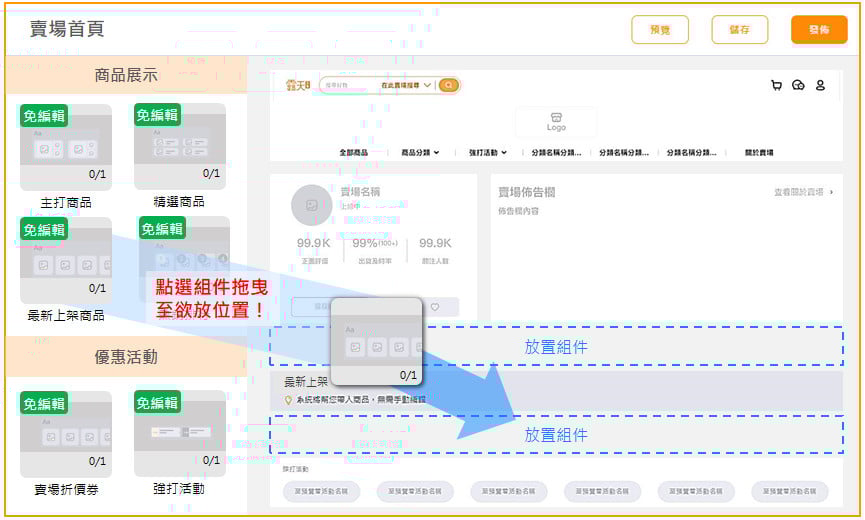
Task: Click the user account icon
Action: point(820,86)
